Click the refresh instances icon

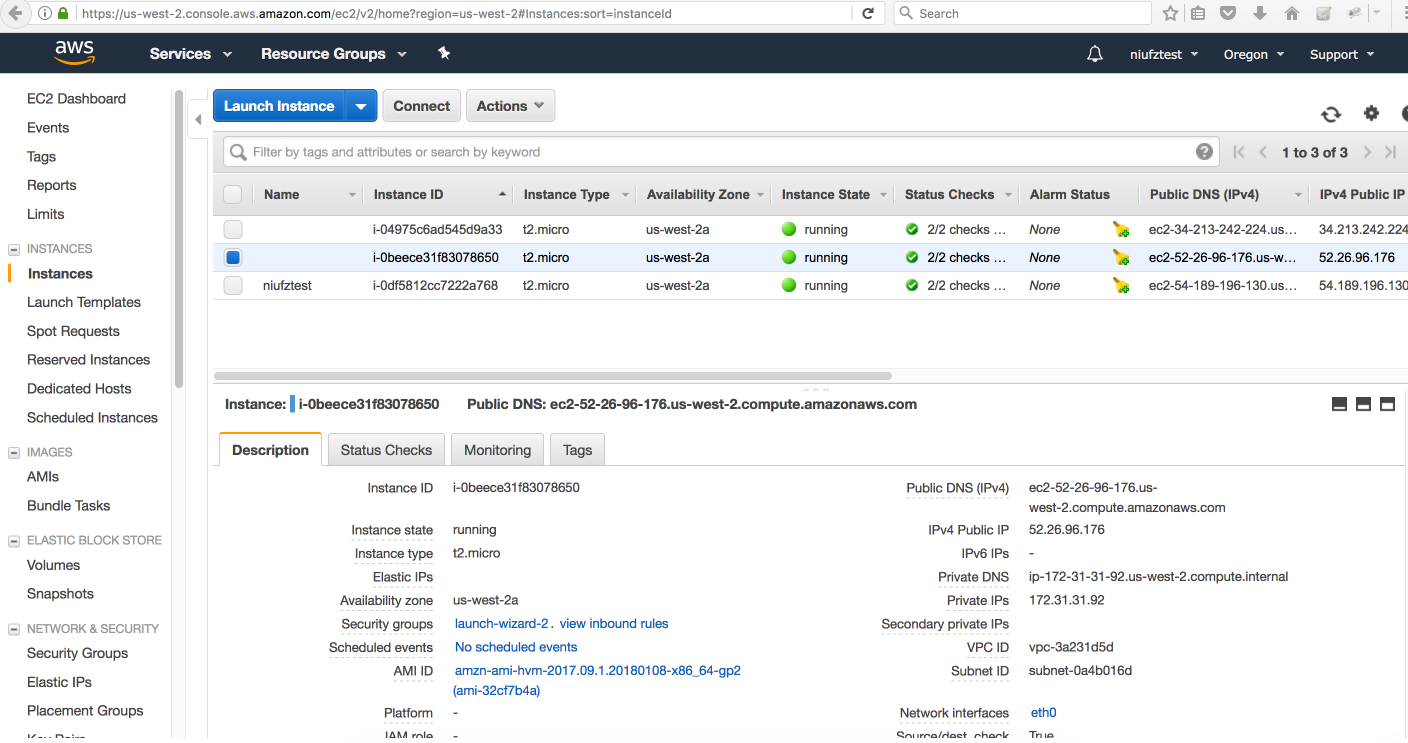(1331, 114)
